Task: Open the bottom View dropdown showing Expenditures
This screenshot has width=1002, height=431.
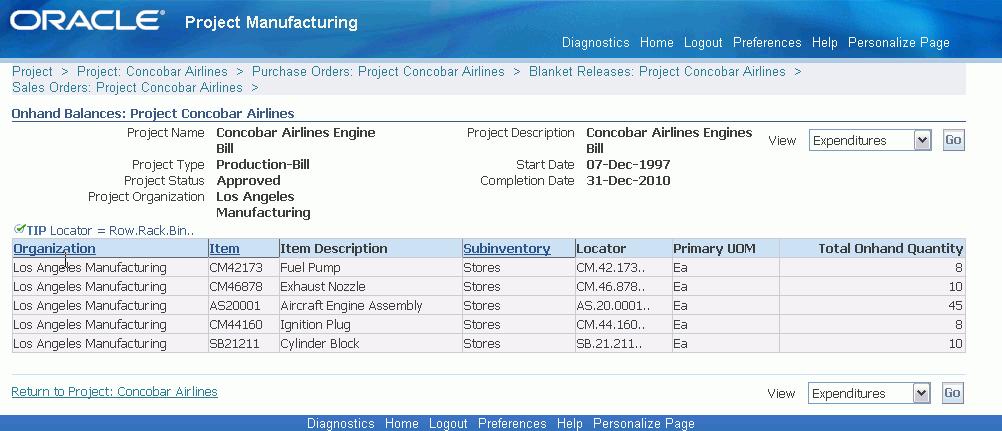Action: (869, 393)
